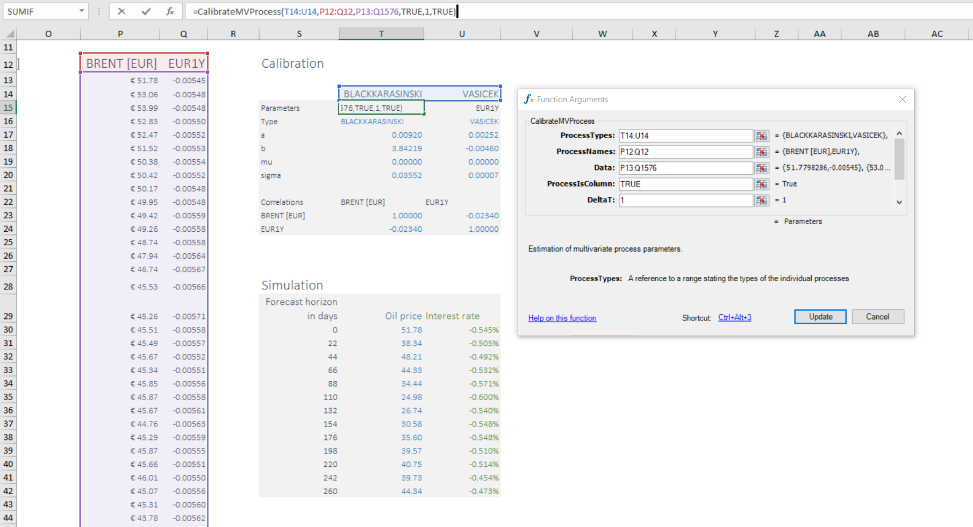Viewport: 973px width, 527px height.
Task: Close the Function Arguments dialog
Action: point(902,99)
